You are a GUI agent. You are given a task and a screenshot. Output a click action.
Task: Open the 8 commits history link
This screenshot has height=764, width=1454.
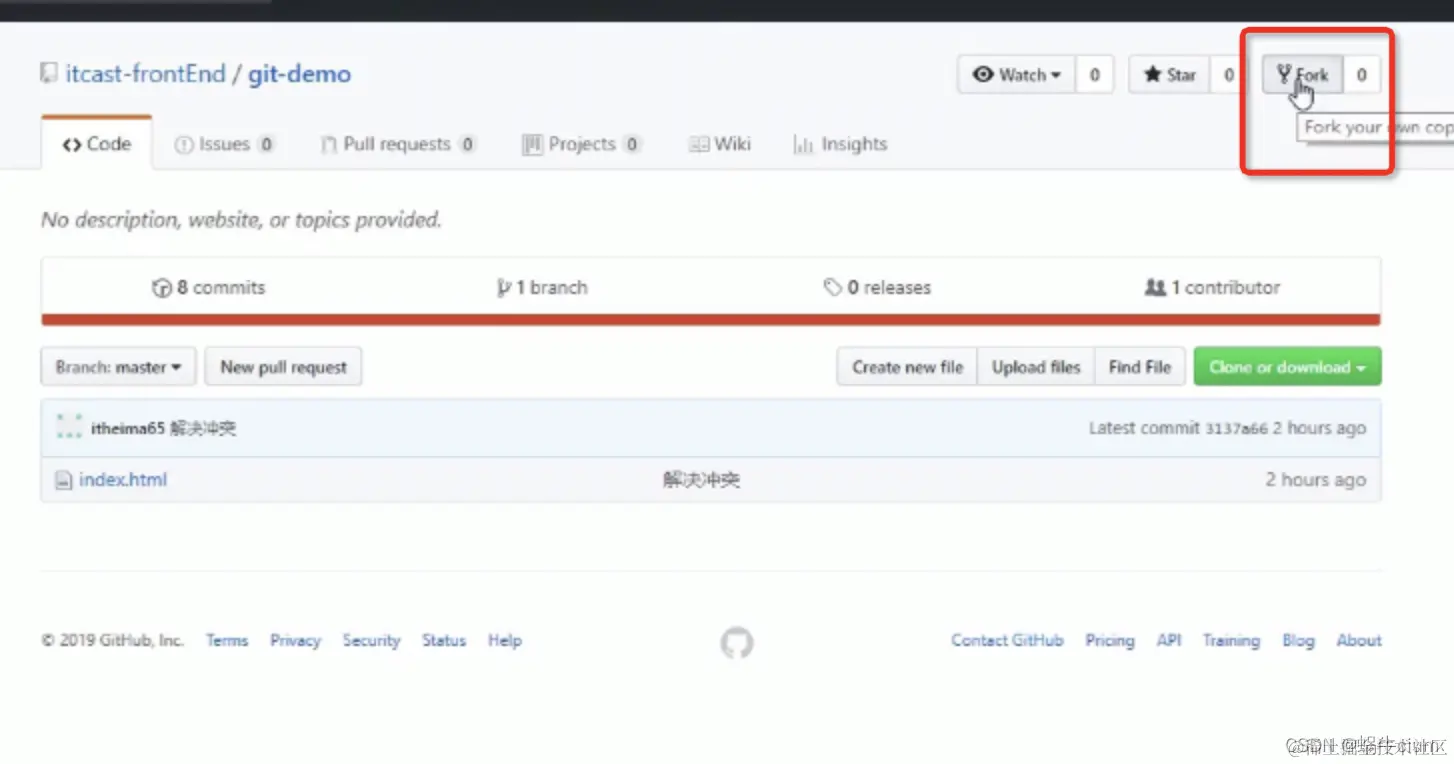pyautogui.click(x=209, y=288)
